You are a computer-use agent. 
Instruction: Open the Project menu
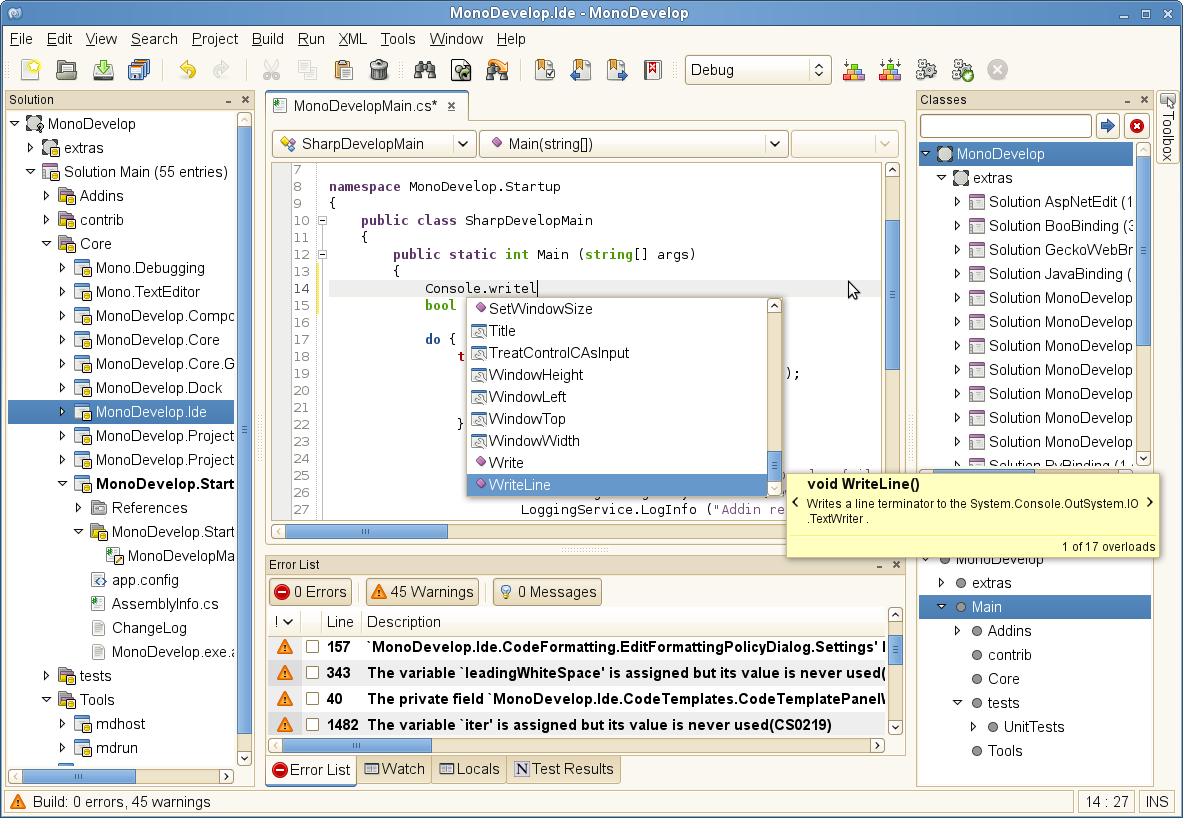(214, 39)
